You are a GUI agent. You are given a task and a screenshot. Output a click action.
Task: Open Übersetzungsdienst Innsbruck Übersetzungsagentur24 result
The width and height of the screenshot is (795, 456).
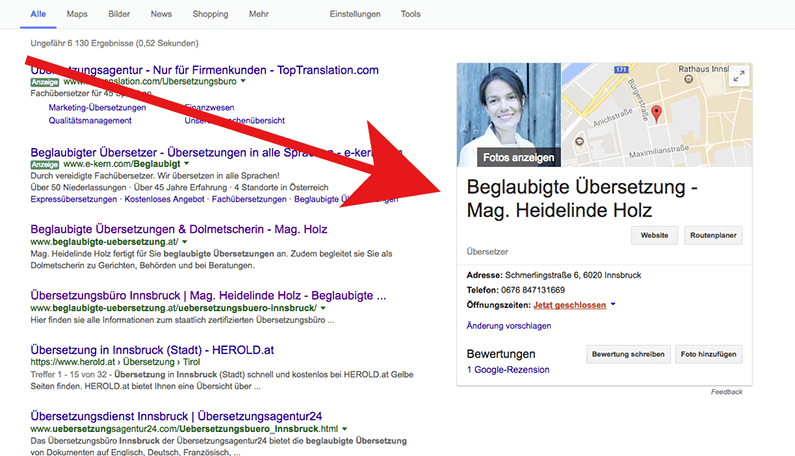[176, 416]
